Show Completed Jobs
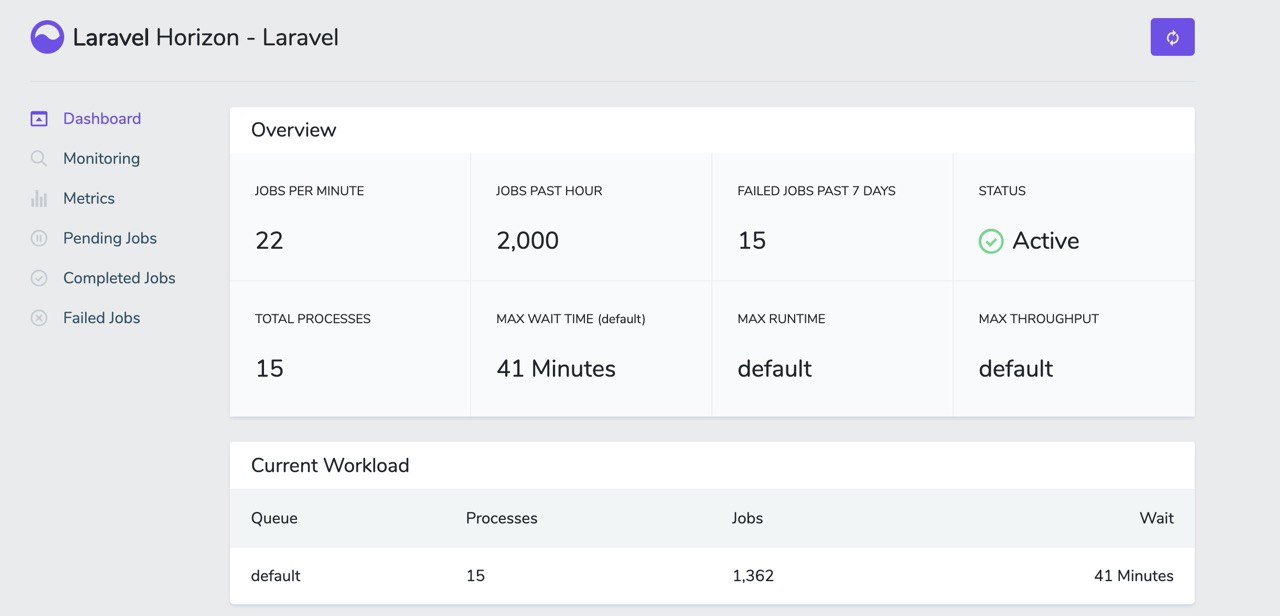 tap(119, 278)
